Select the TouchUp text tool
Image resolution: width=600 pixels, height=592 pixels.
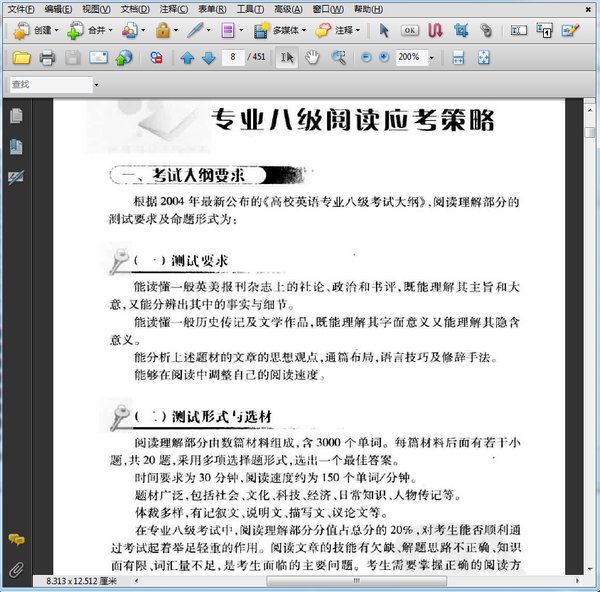[x=518, y=30]
